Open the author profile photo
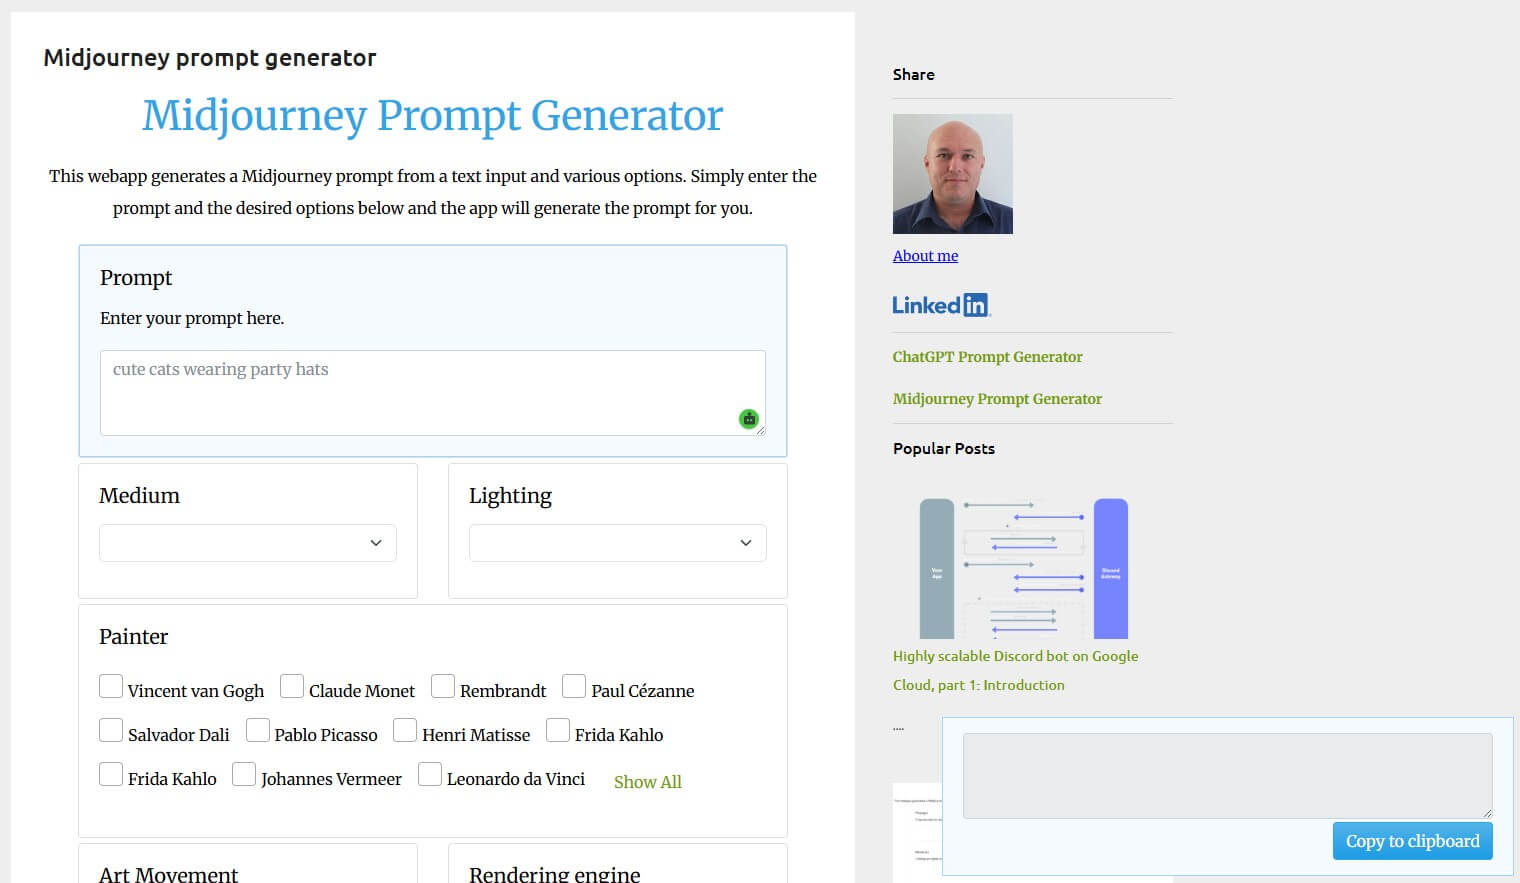1520x883 pixels. point(953,174)
